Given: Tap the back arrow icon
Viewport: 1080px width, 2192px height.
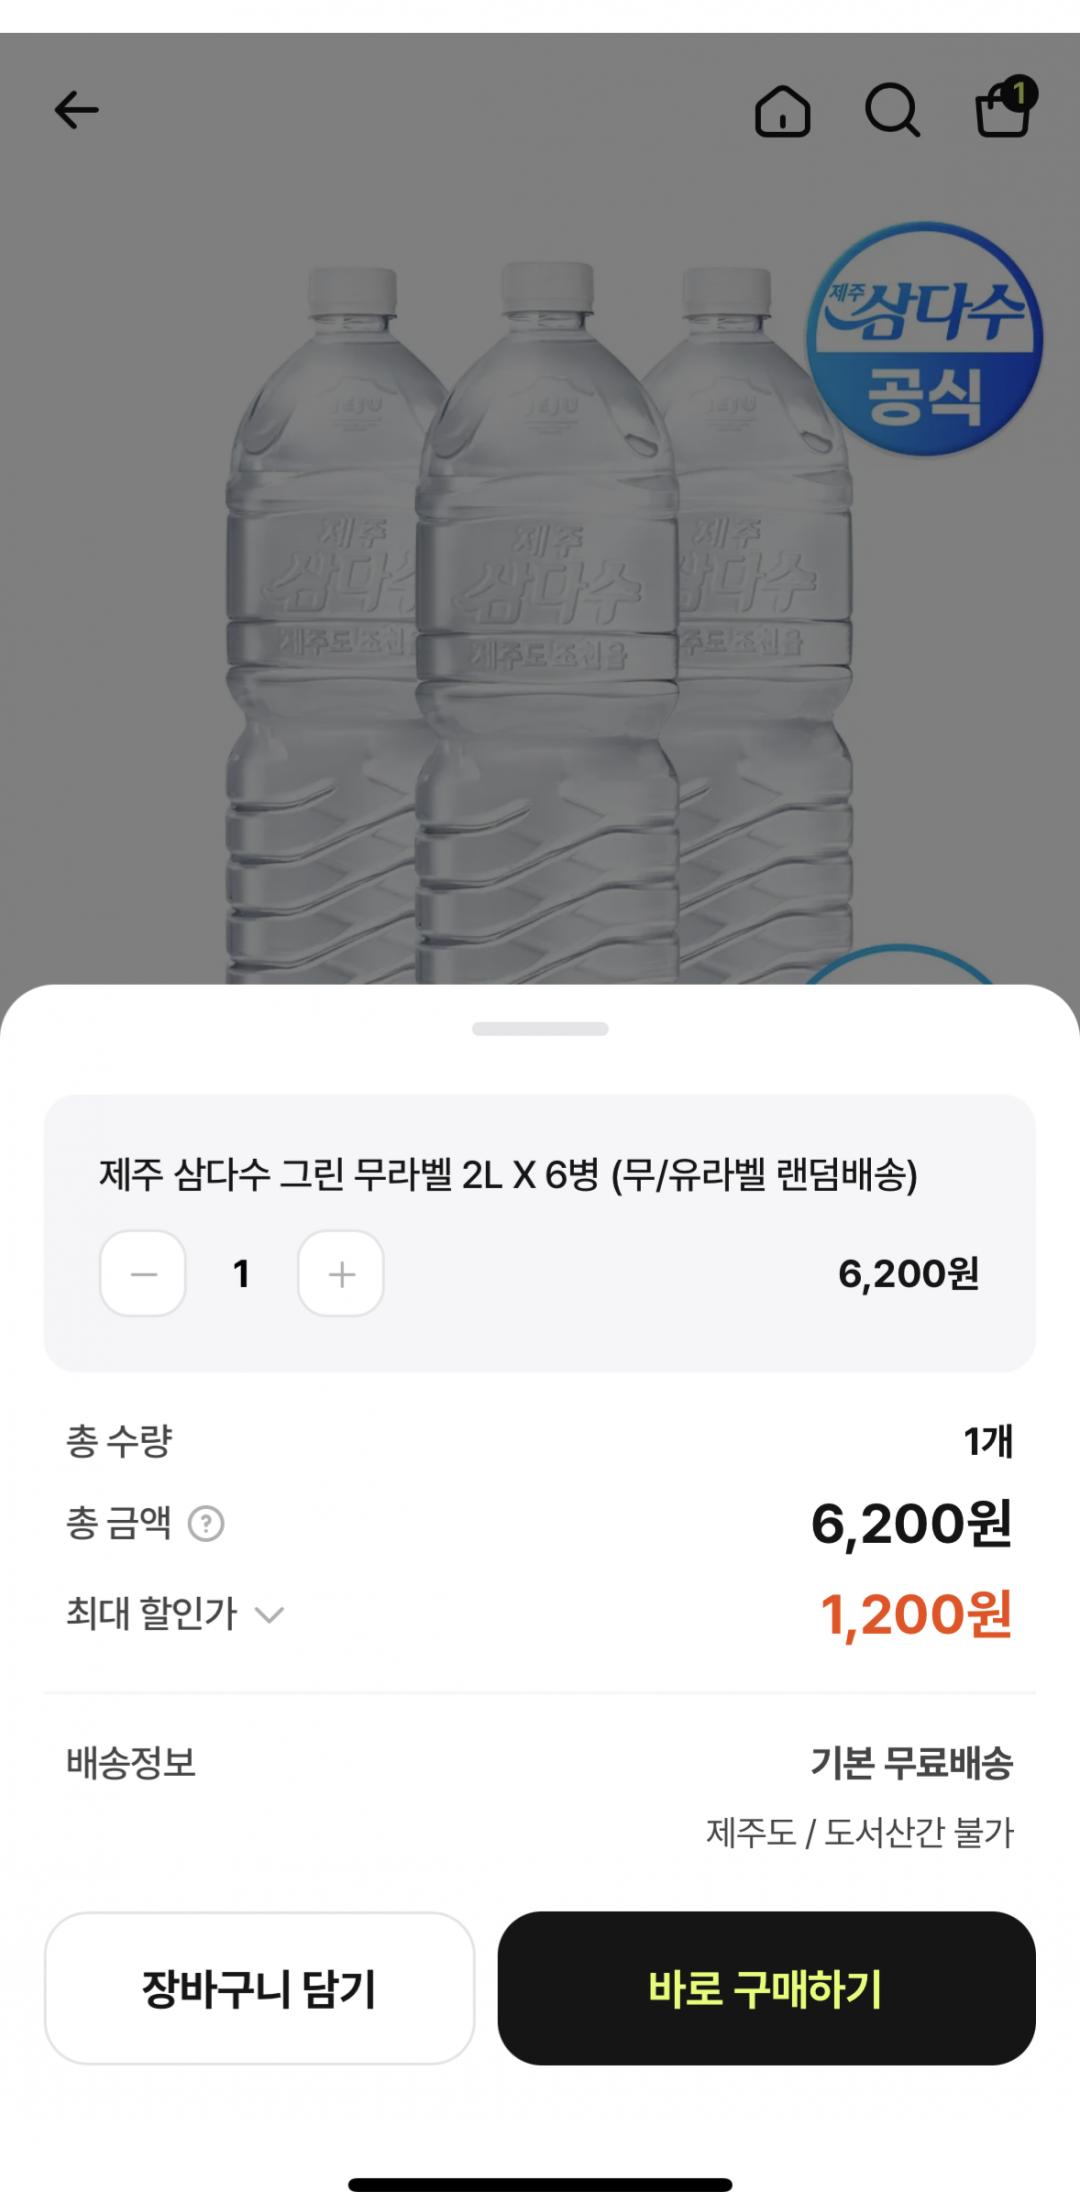Looking at the screenshot, I should tap(77, 110).
